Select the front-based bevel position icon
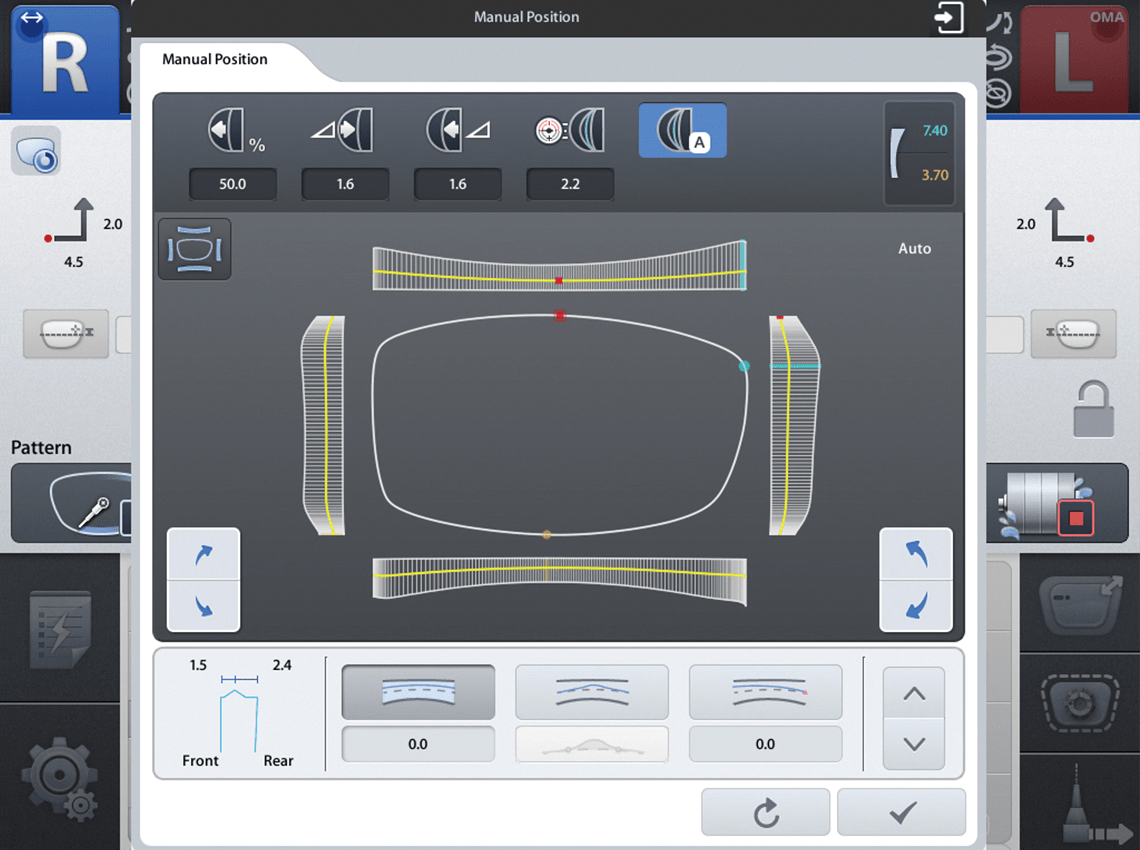 [343, 131]
